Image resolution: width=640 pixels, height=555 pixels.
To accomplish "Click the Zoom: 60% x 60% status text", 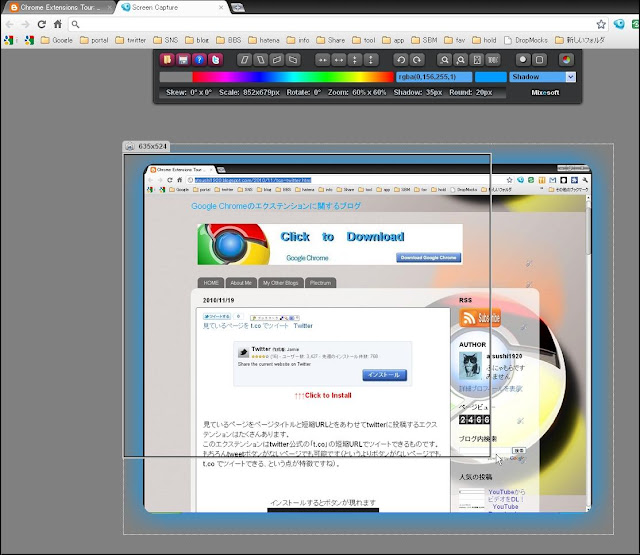I will pos(357,93).
